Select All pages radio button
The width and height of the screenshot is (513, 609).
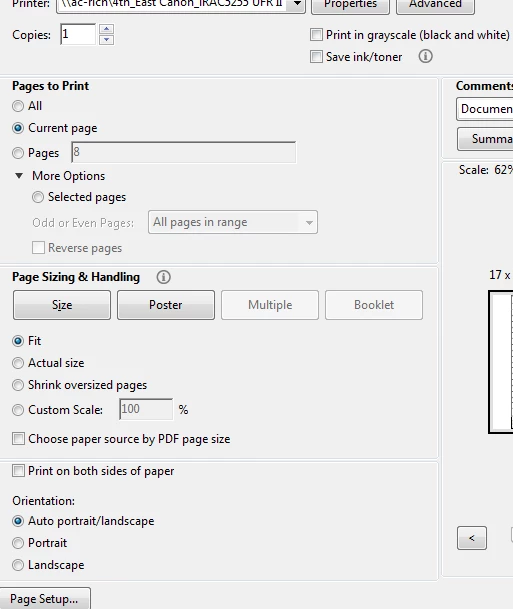coord(18,106)
